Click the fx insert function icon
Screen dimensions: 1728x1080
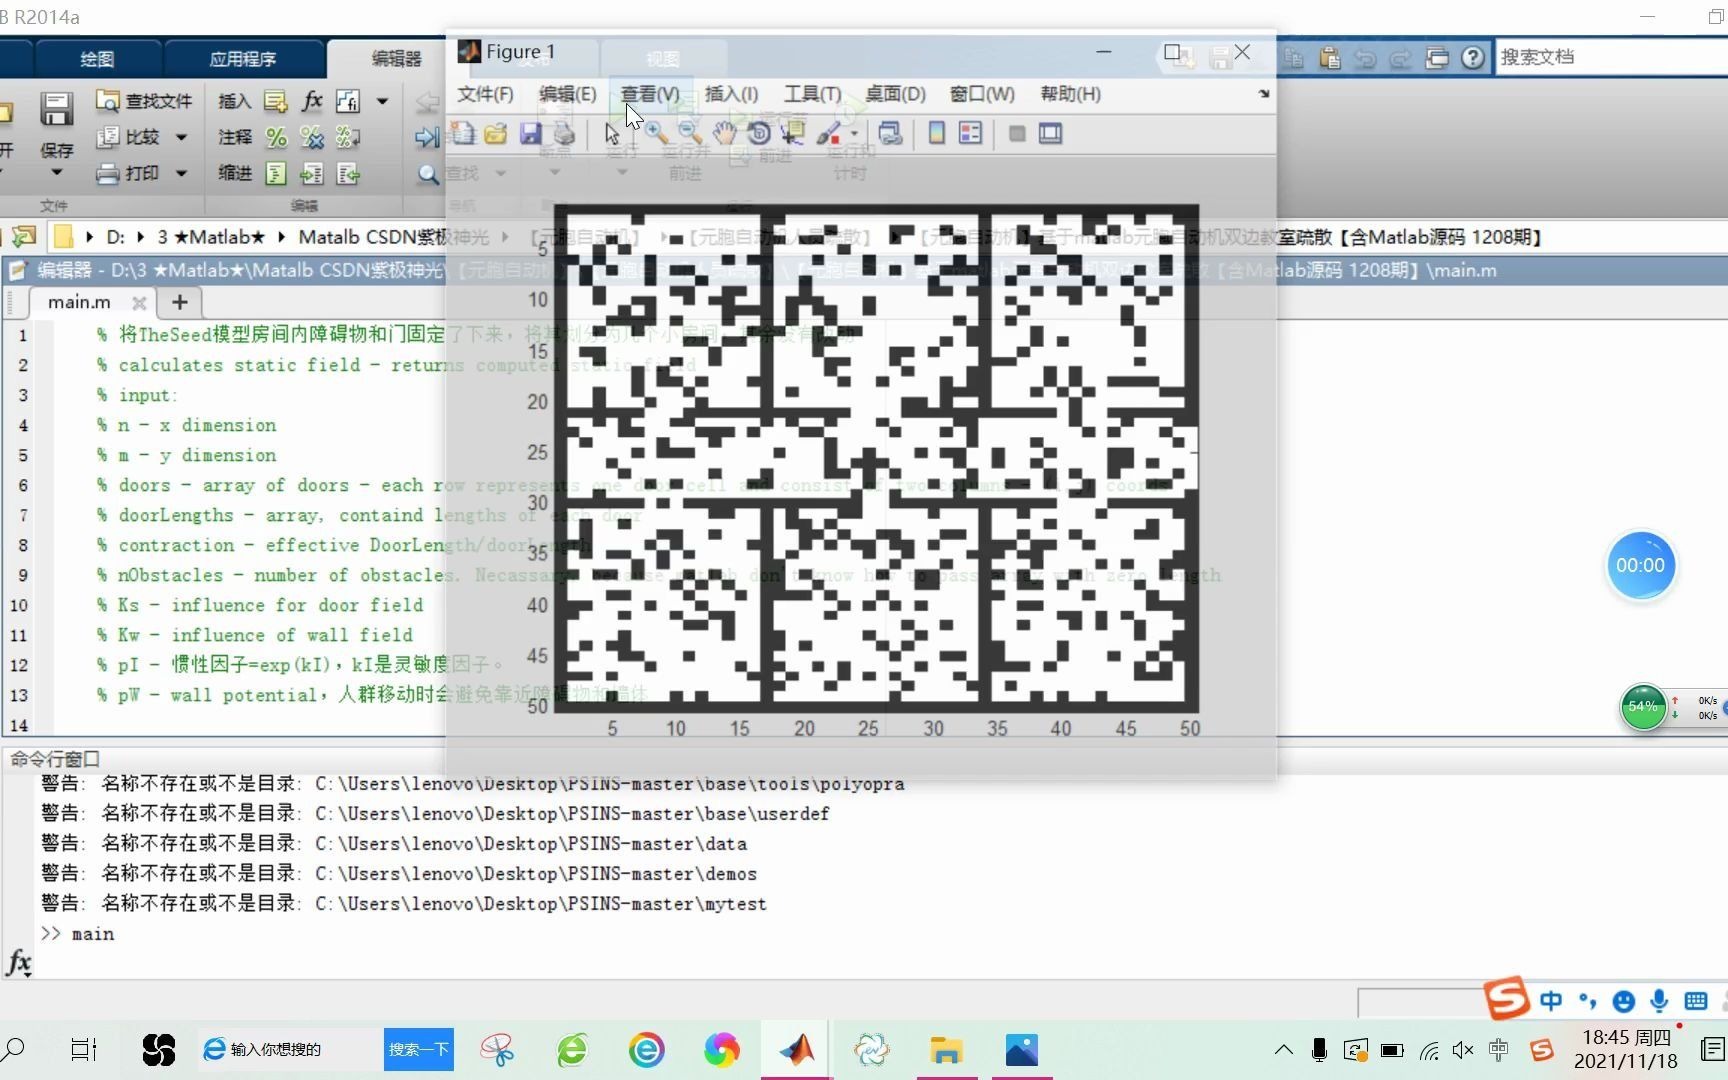click(x=312, y=101)
